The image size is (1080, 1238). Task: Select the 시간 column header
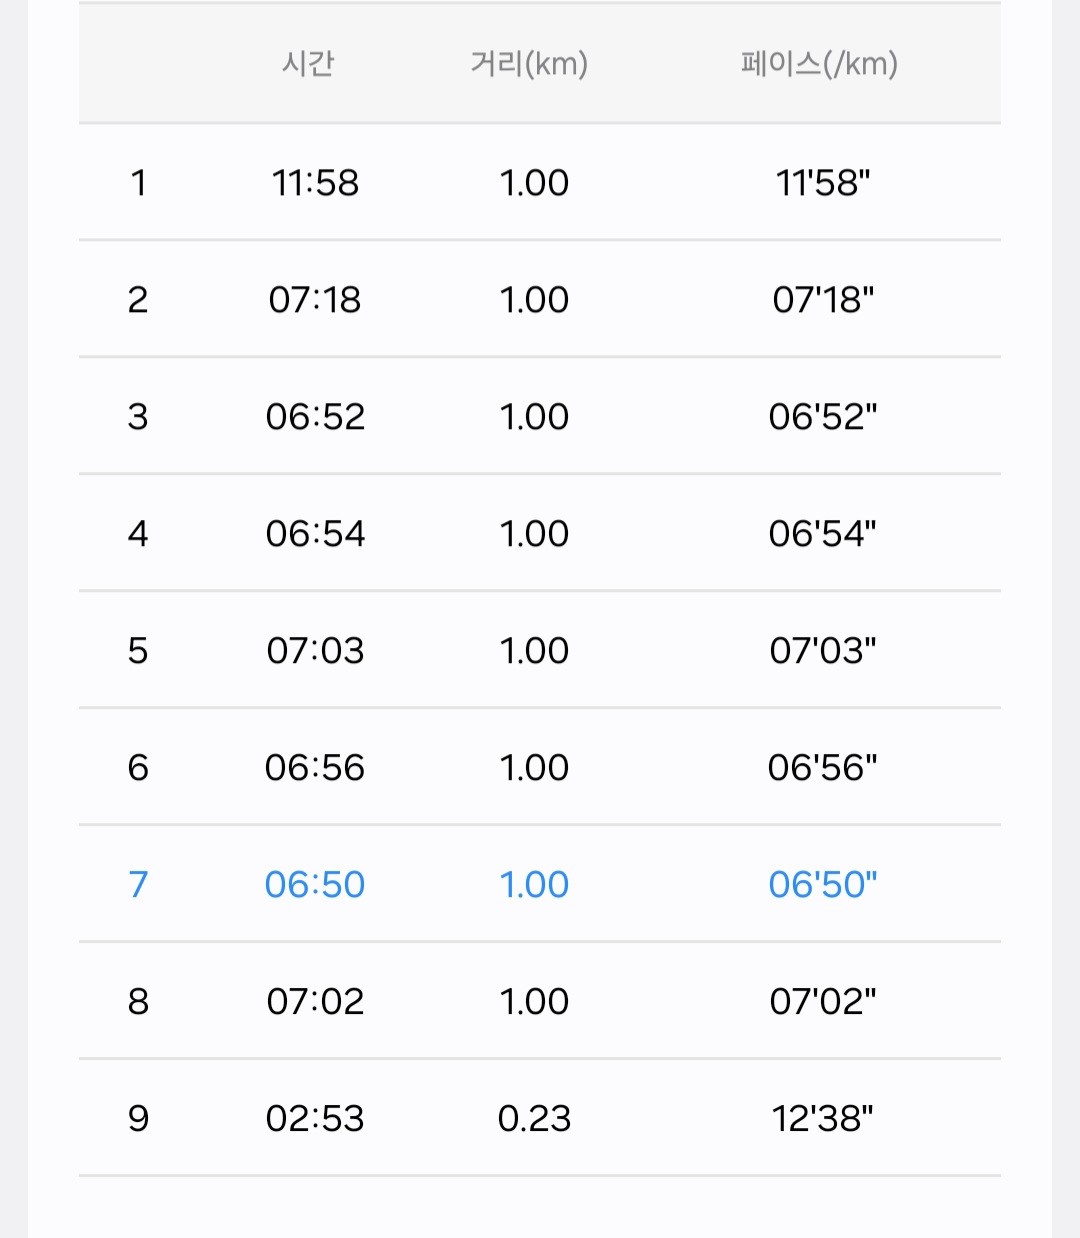pos(308,64)
